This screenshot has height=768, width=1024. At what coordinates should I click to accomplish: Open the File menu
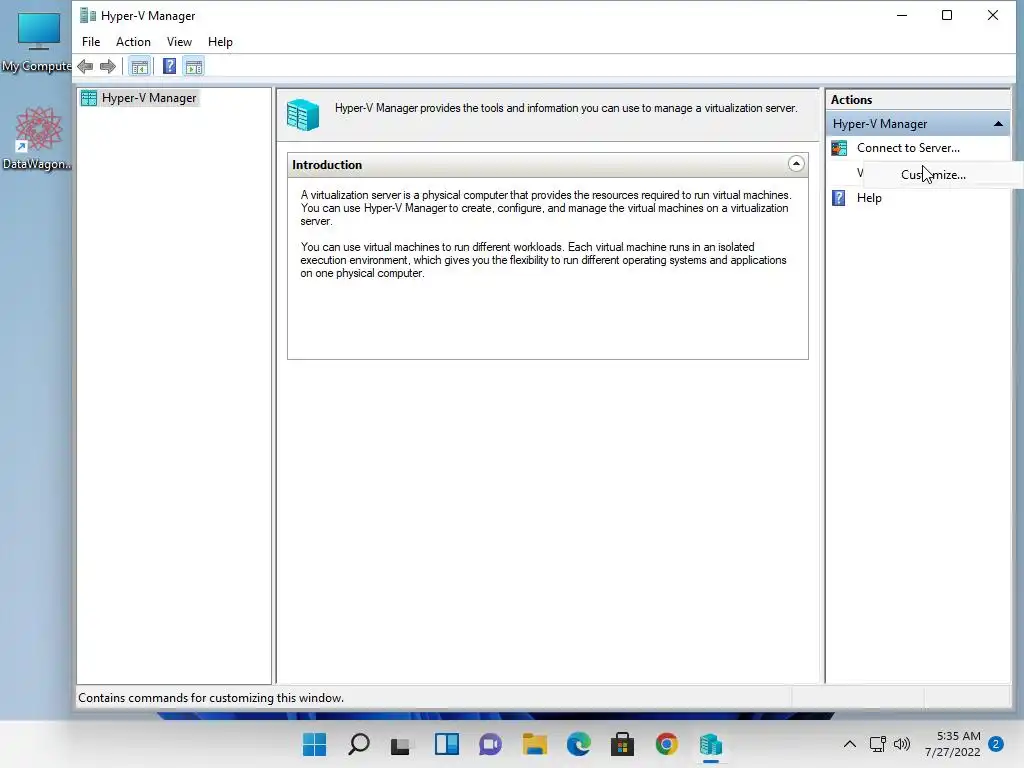[x=91, y=42]
